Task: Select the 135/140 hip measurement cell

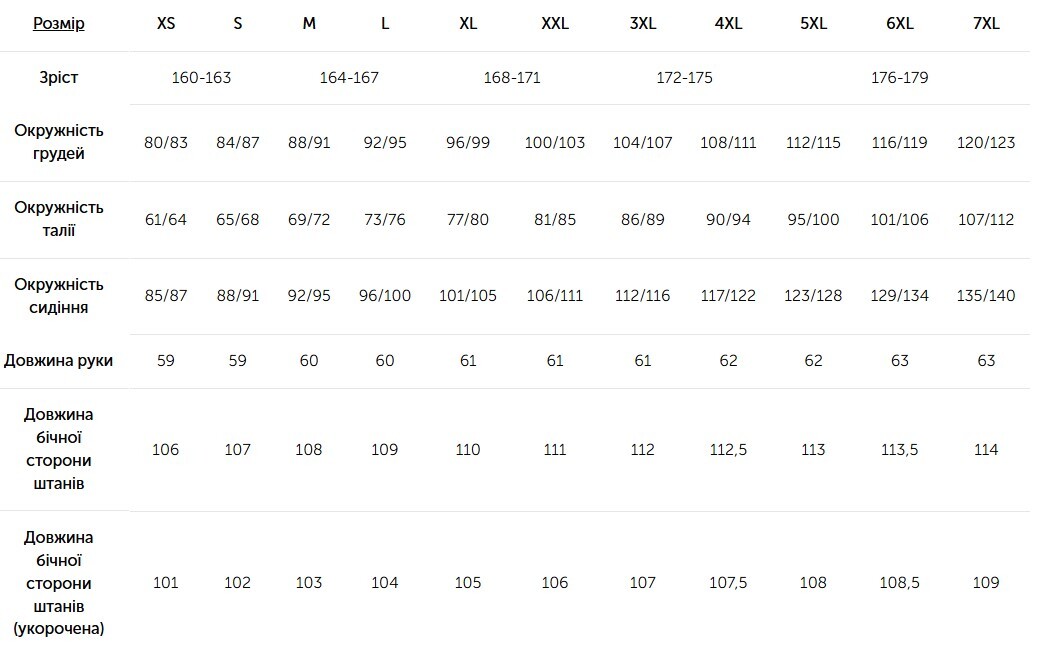Action: [986, 296]
